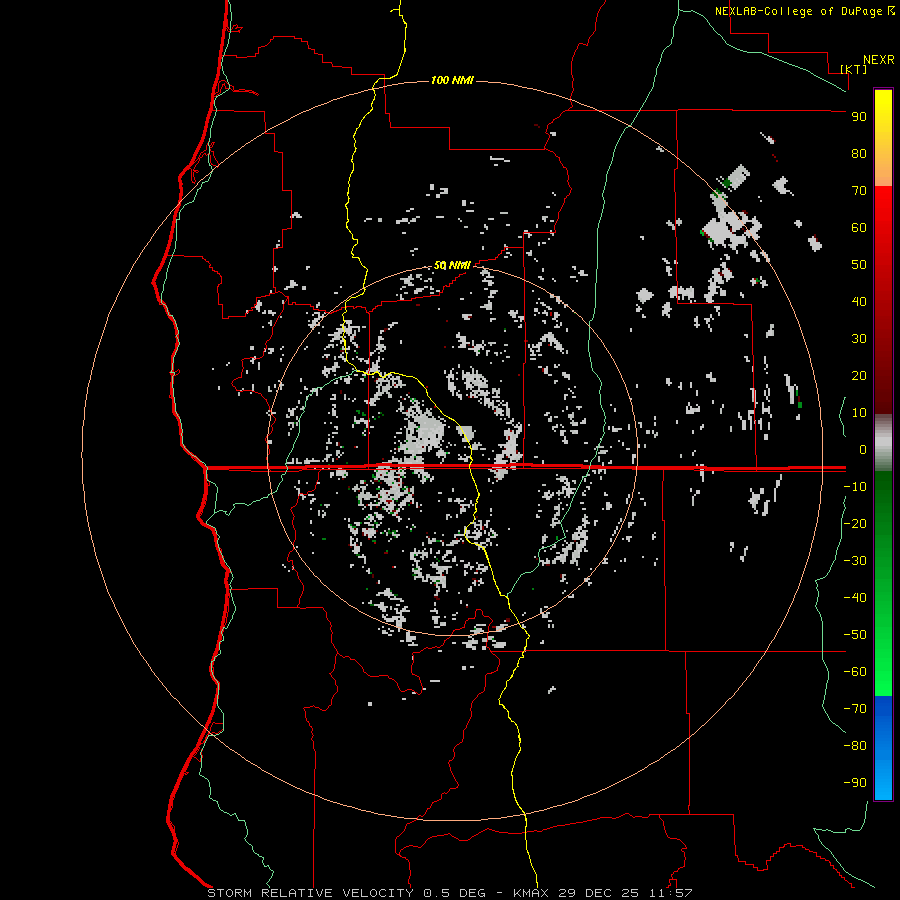The image size is (900, 900).
Task: Click the 80 value on the velocity scale
Action: coord(859,153)
